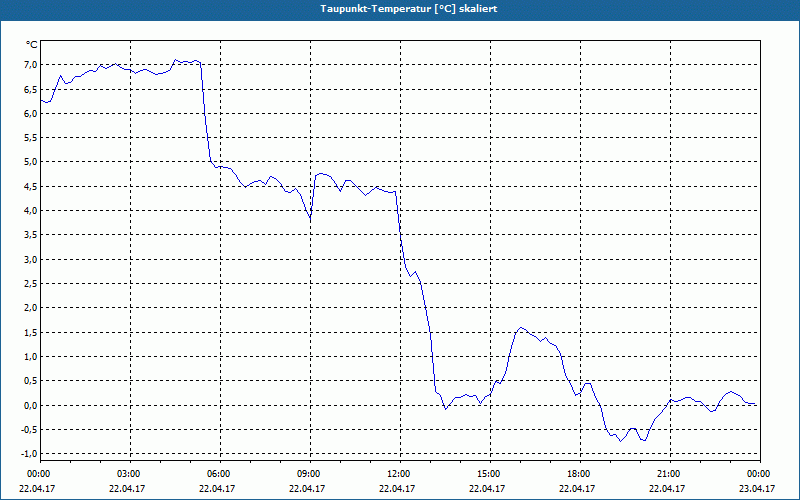Select the 3,5 y-axis label

point(30,235)
